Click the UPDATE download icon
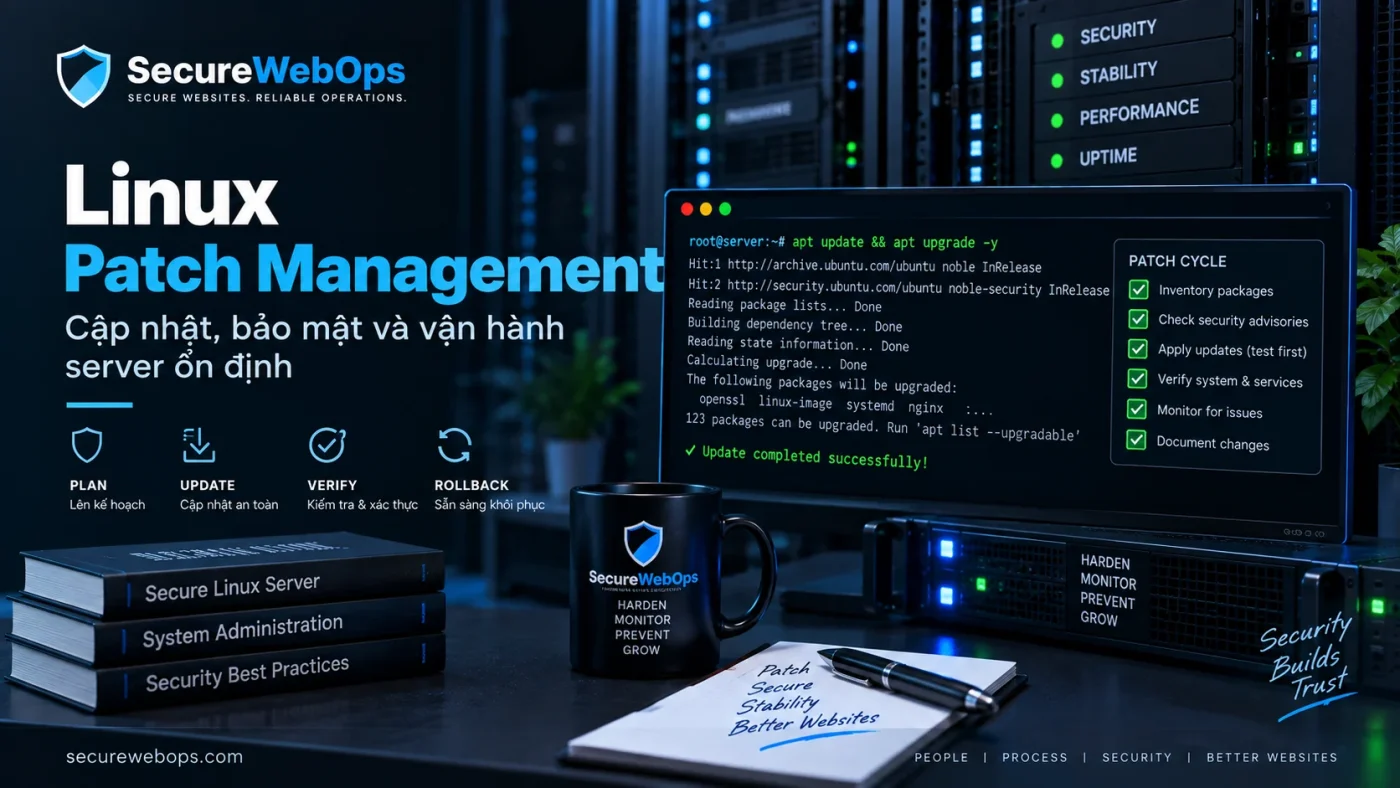1400x788 pixels. click(199, 444)
